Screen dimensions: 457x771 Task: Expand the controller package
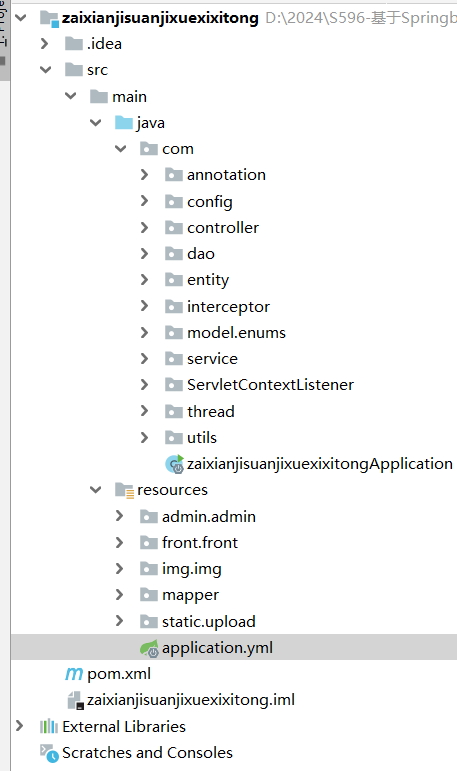pyautogui.click(x=144, y=227)
